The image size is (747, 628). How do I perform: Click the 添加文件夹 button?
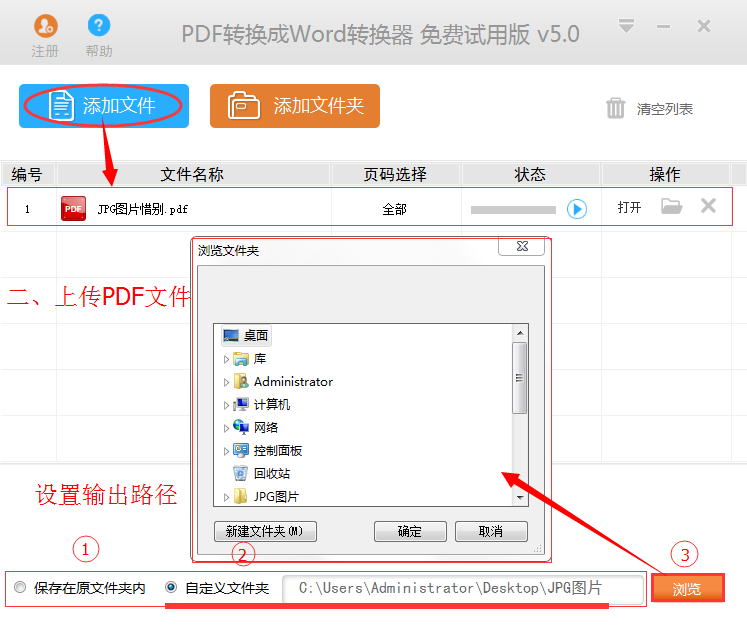[295, 106]
